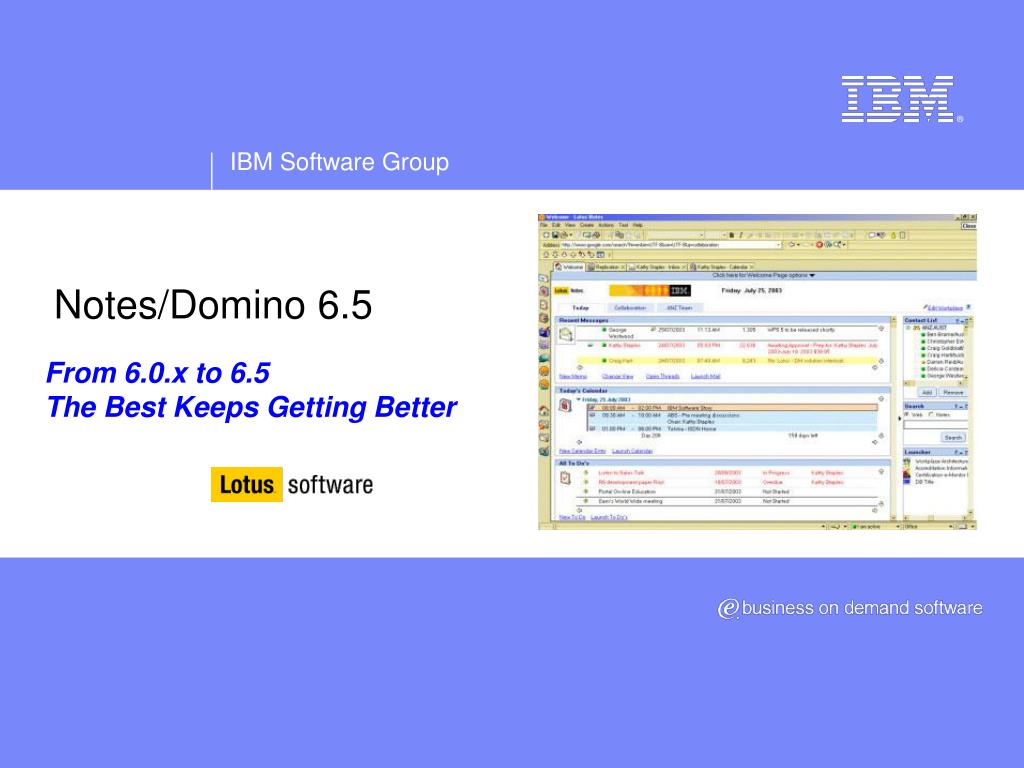Click the Welcome tab house icon
Image resolution: width=1024 pixels, height=768 pixels.
coord(559,266)
